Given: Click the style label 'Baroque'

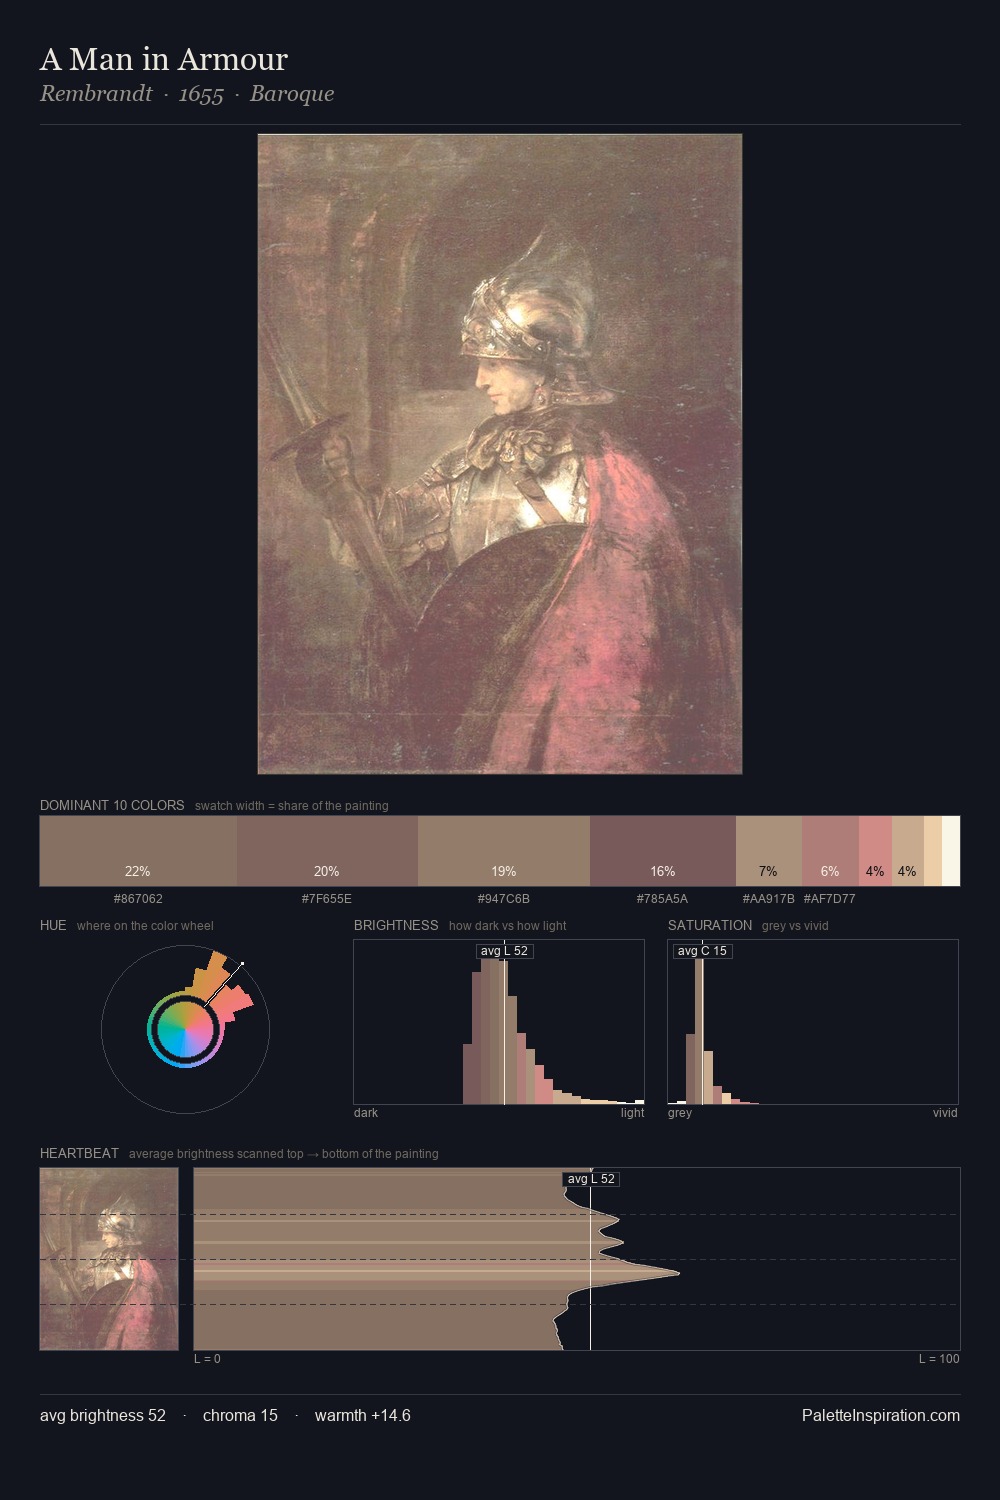Looking at the screenshot, I should pos(292,94).
